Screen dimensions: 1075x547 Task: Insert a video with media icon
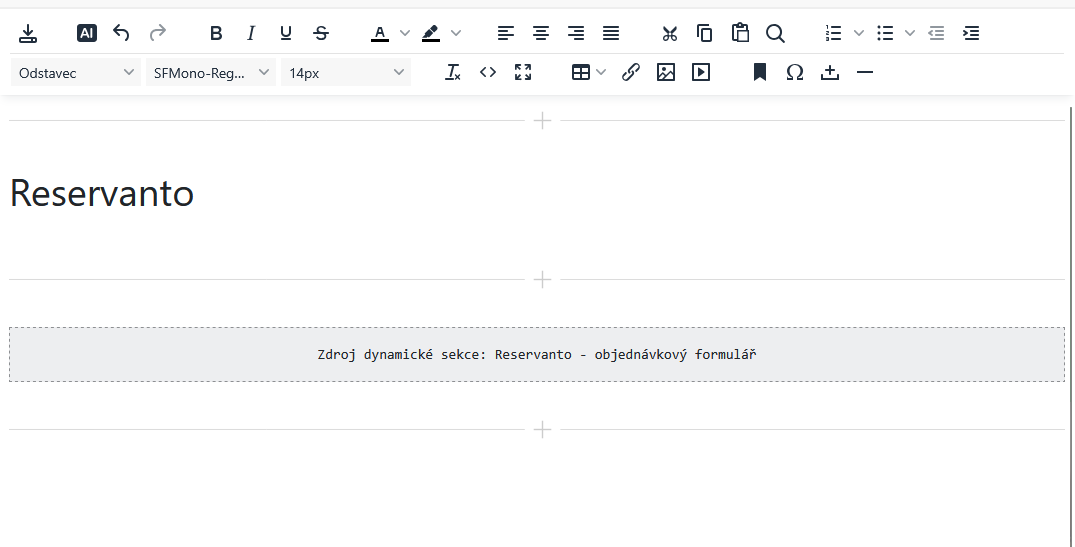click(x=701, y=72)
